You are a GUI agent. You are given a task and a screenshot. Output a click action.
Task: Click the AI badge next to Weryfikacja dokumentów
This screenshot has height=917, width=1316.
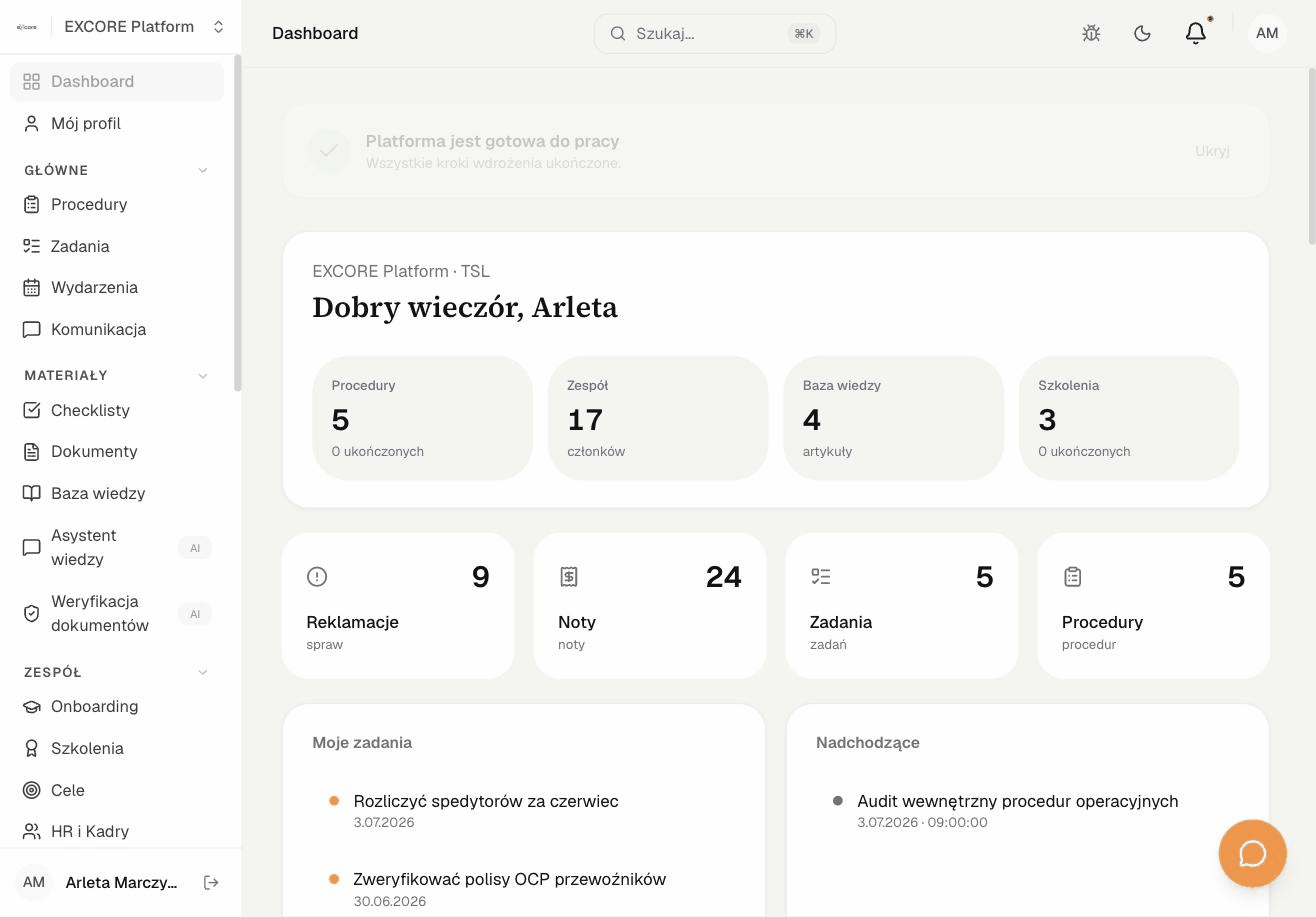coord(195,614)
